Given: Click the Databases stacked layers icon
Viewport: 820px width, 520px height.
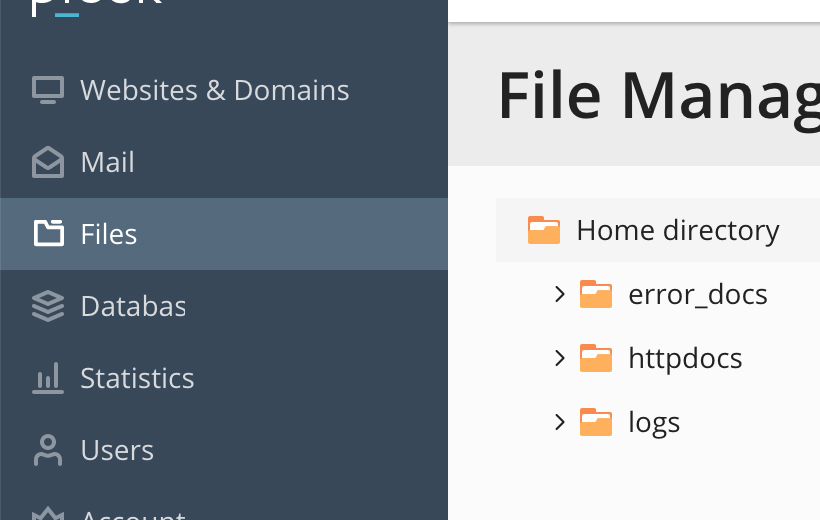Looking at the screenshot, I should pyautogui.click(x=48, y=306).
